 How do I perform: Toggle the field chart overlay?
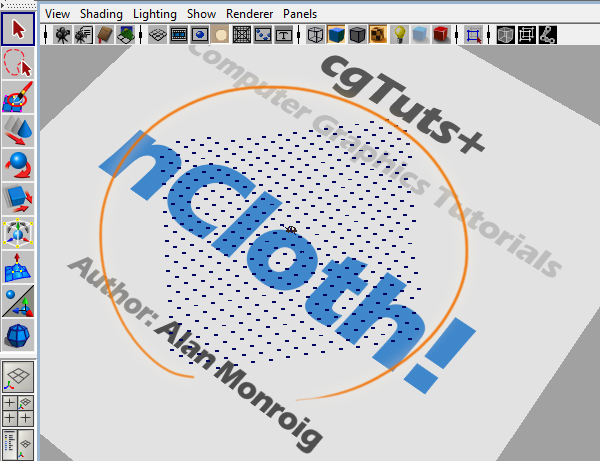pyautogui.click(x=242, y=35)
